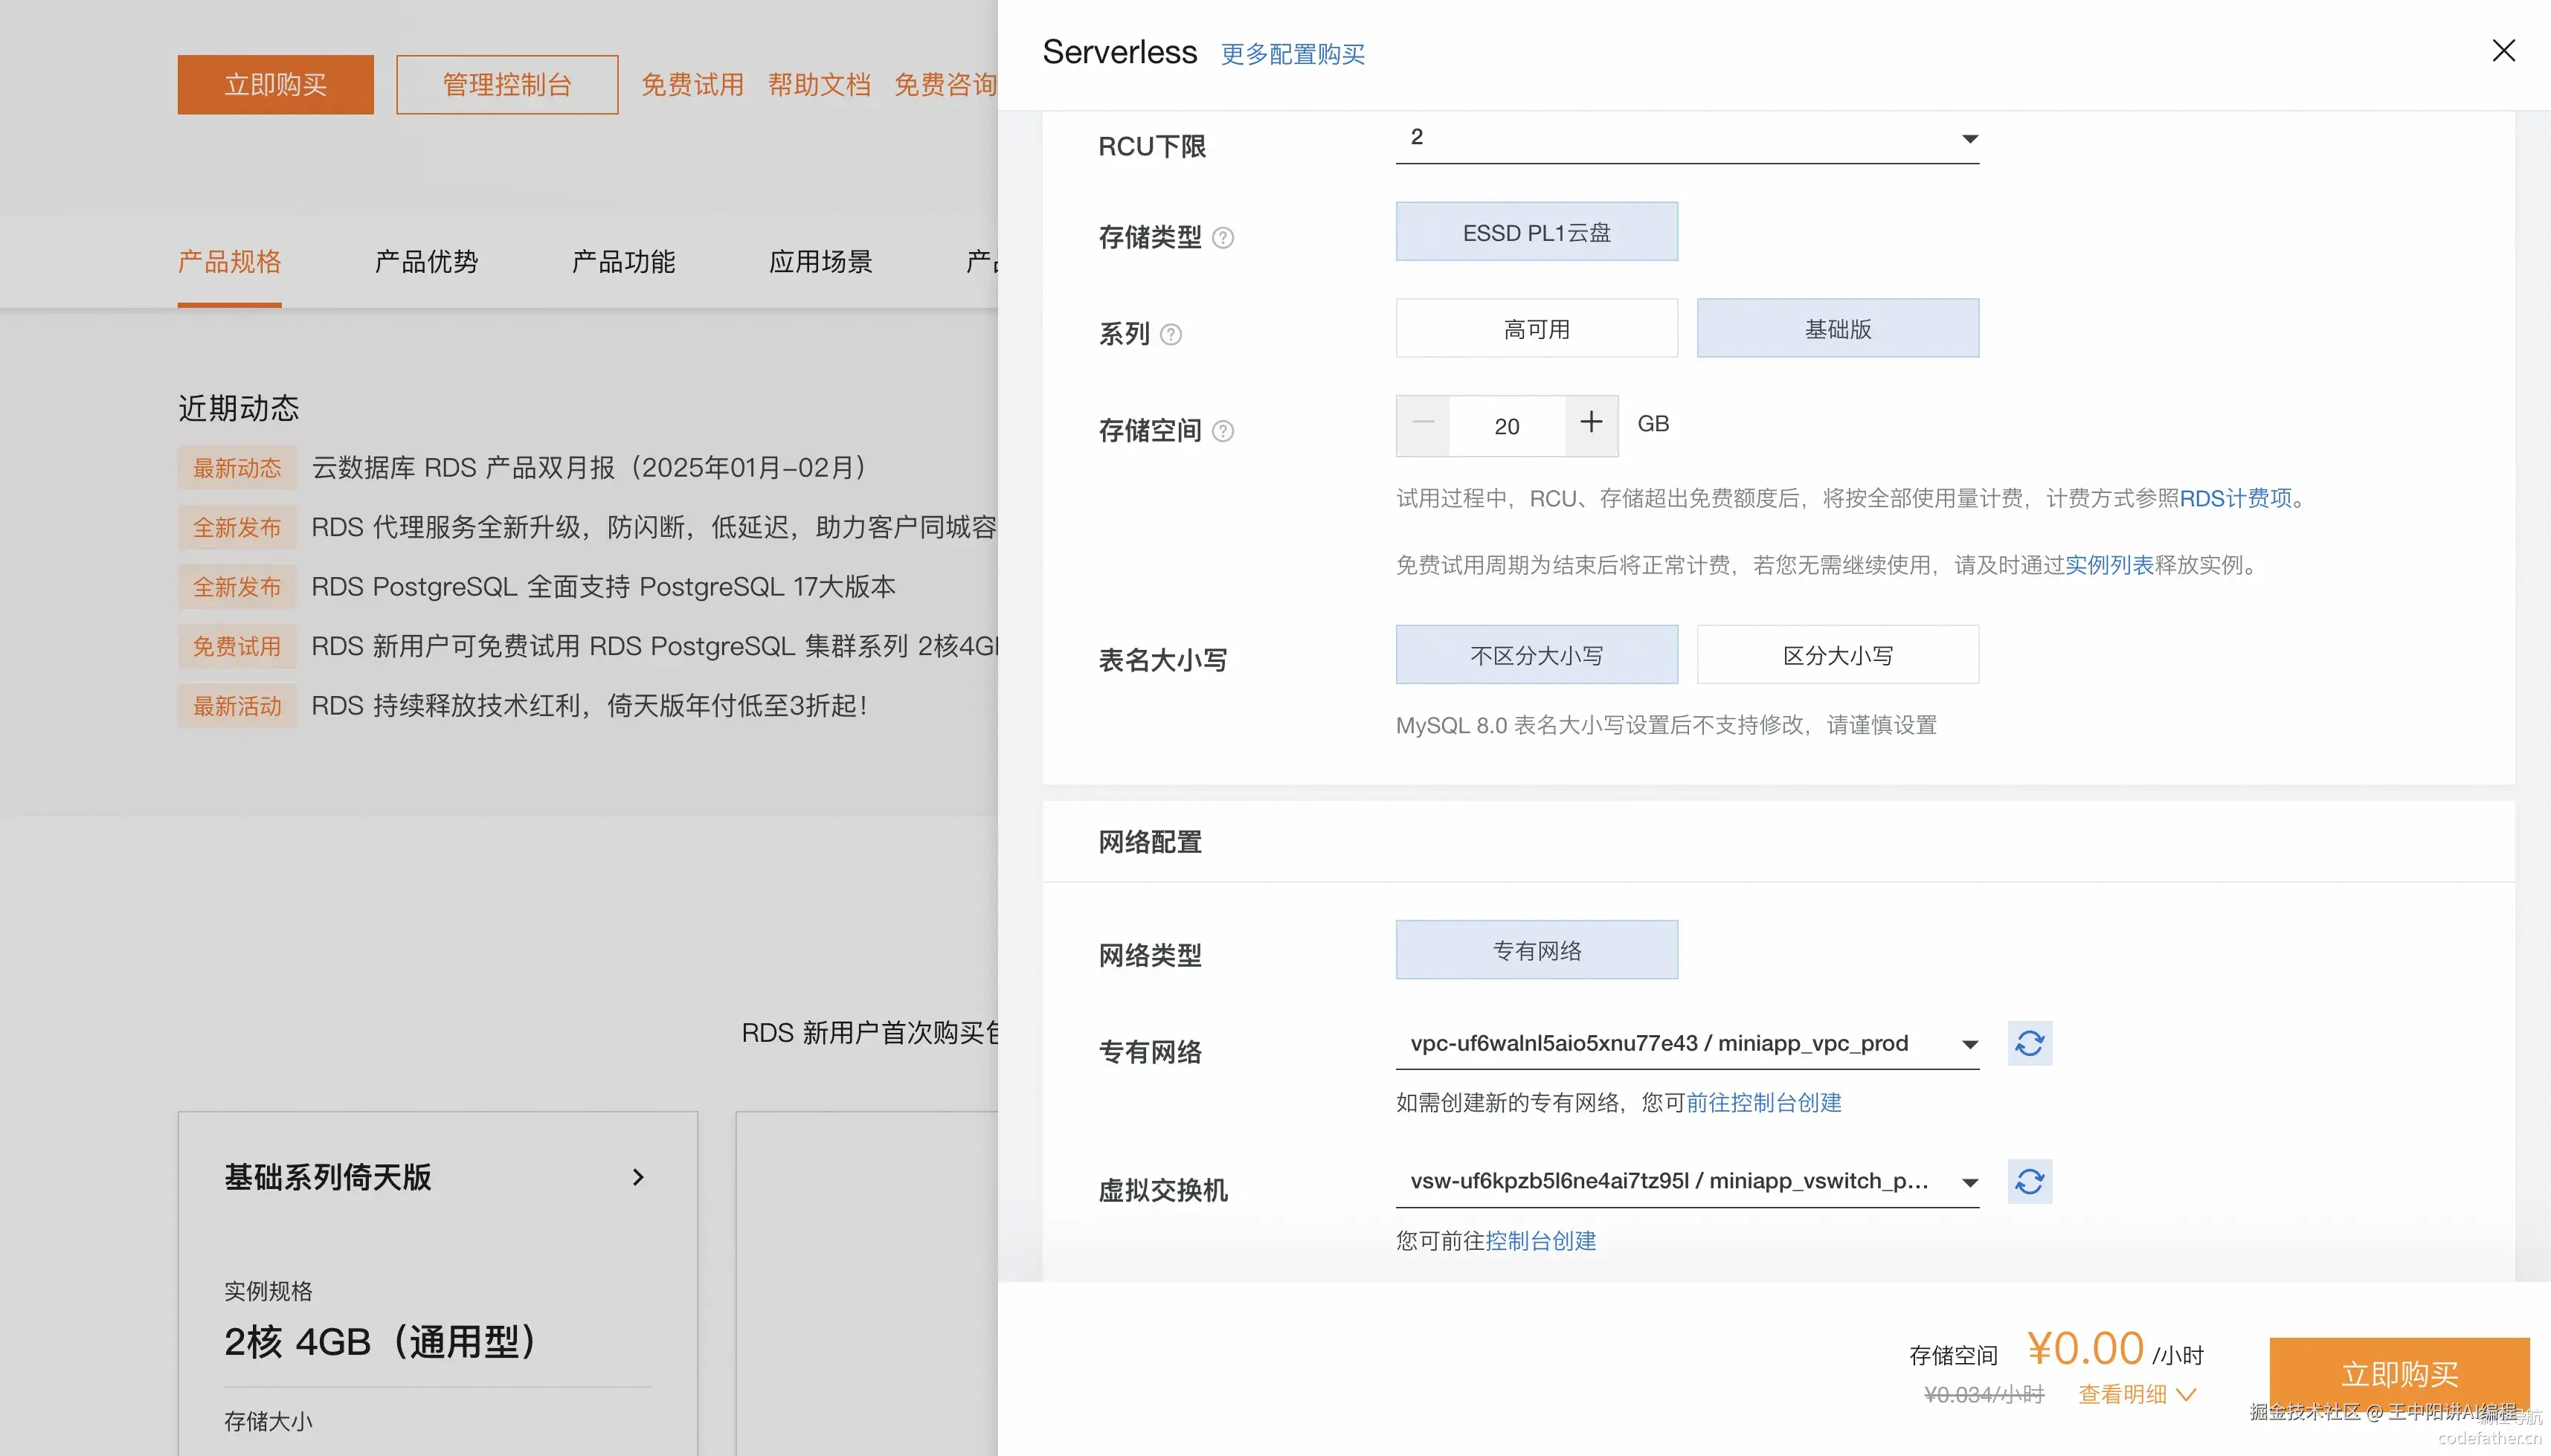2551x1456 pixels.
Task: Select the 区分大小写 option
Action: pos(1837,655)
